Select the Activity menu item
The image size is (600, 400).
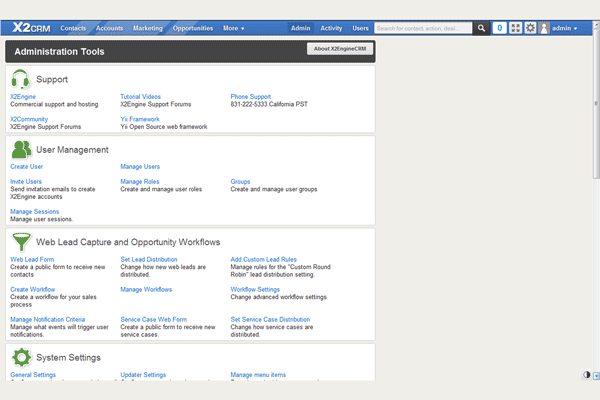pos(331,28)
